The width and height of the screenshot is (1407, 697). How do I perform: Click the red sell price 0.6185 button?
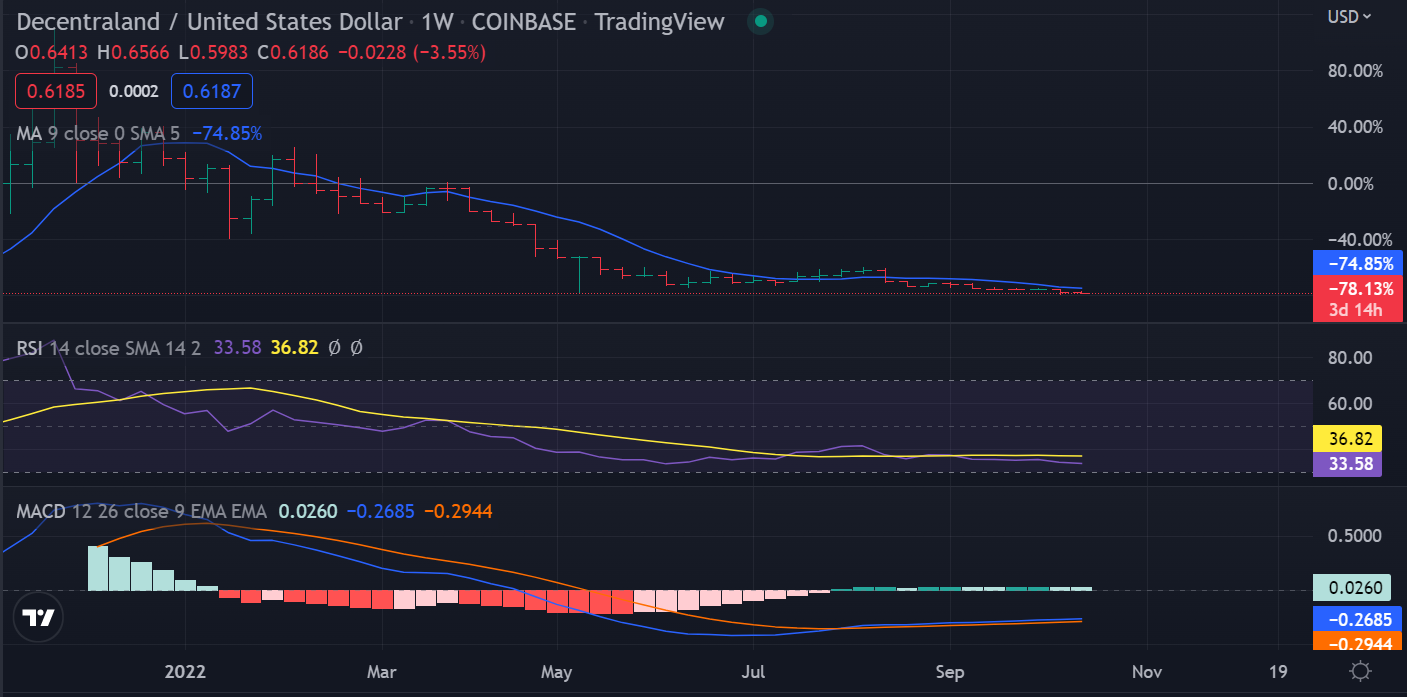[56, 91]
